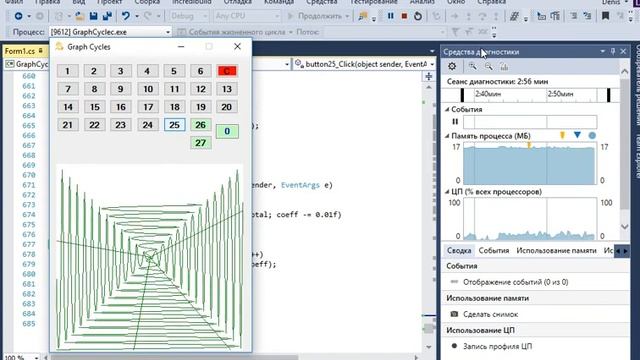This screenshot has width=640, height=360.
Task: Save the current file with the floppy icon
Action: [x=93, y=16]
